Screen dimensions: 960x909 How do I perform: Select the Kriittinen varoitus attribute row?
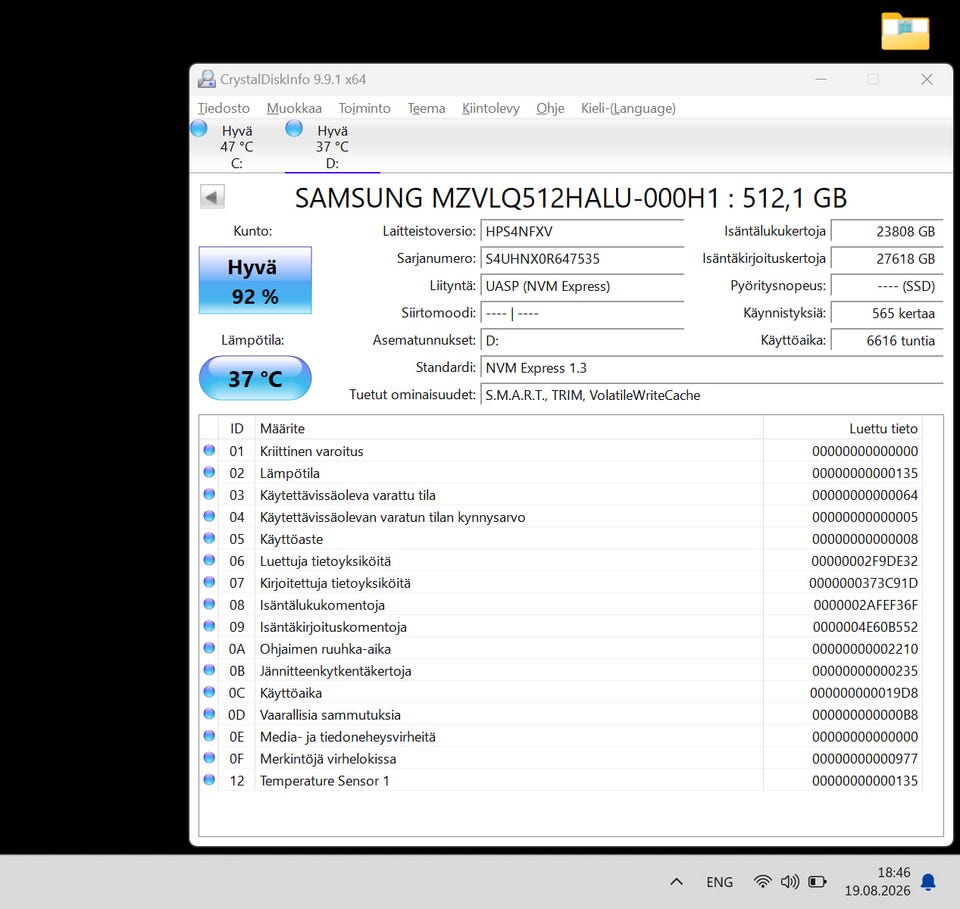point(561,451)
